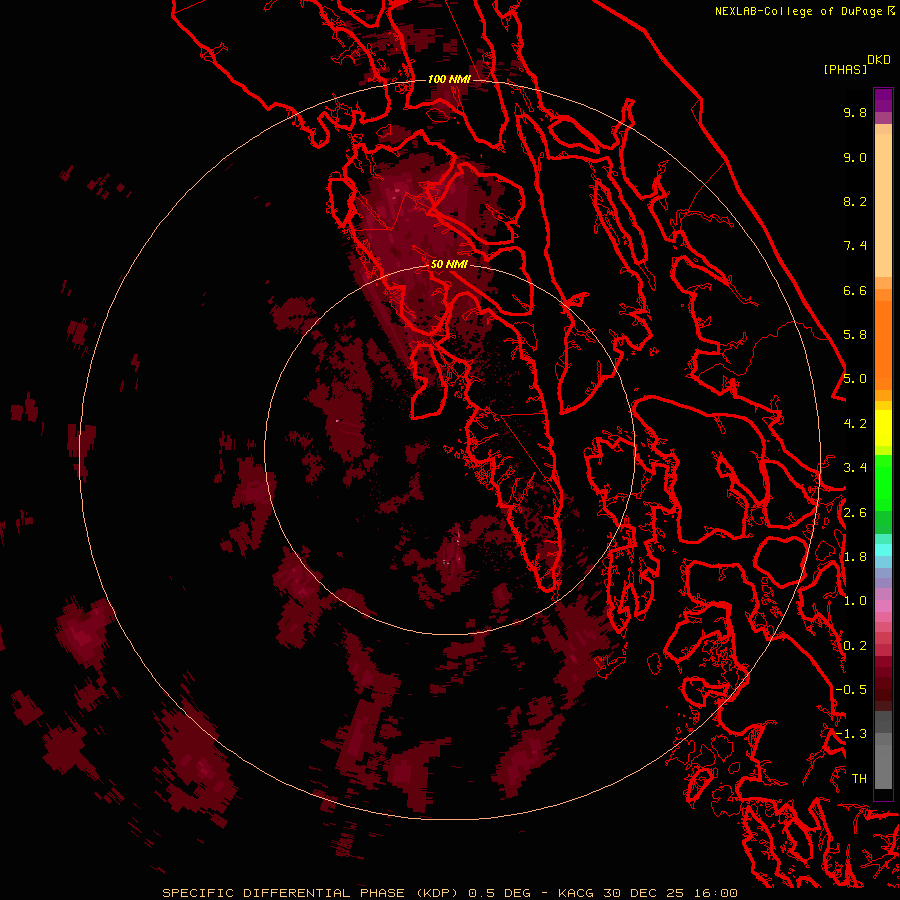Click the [PHAS] units label
The width and height of the screenshot is (900, 900).
tap(845, 70)
